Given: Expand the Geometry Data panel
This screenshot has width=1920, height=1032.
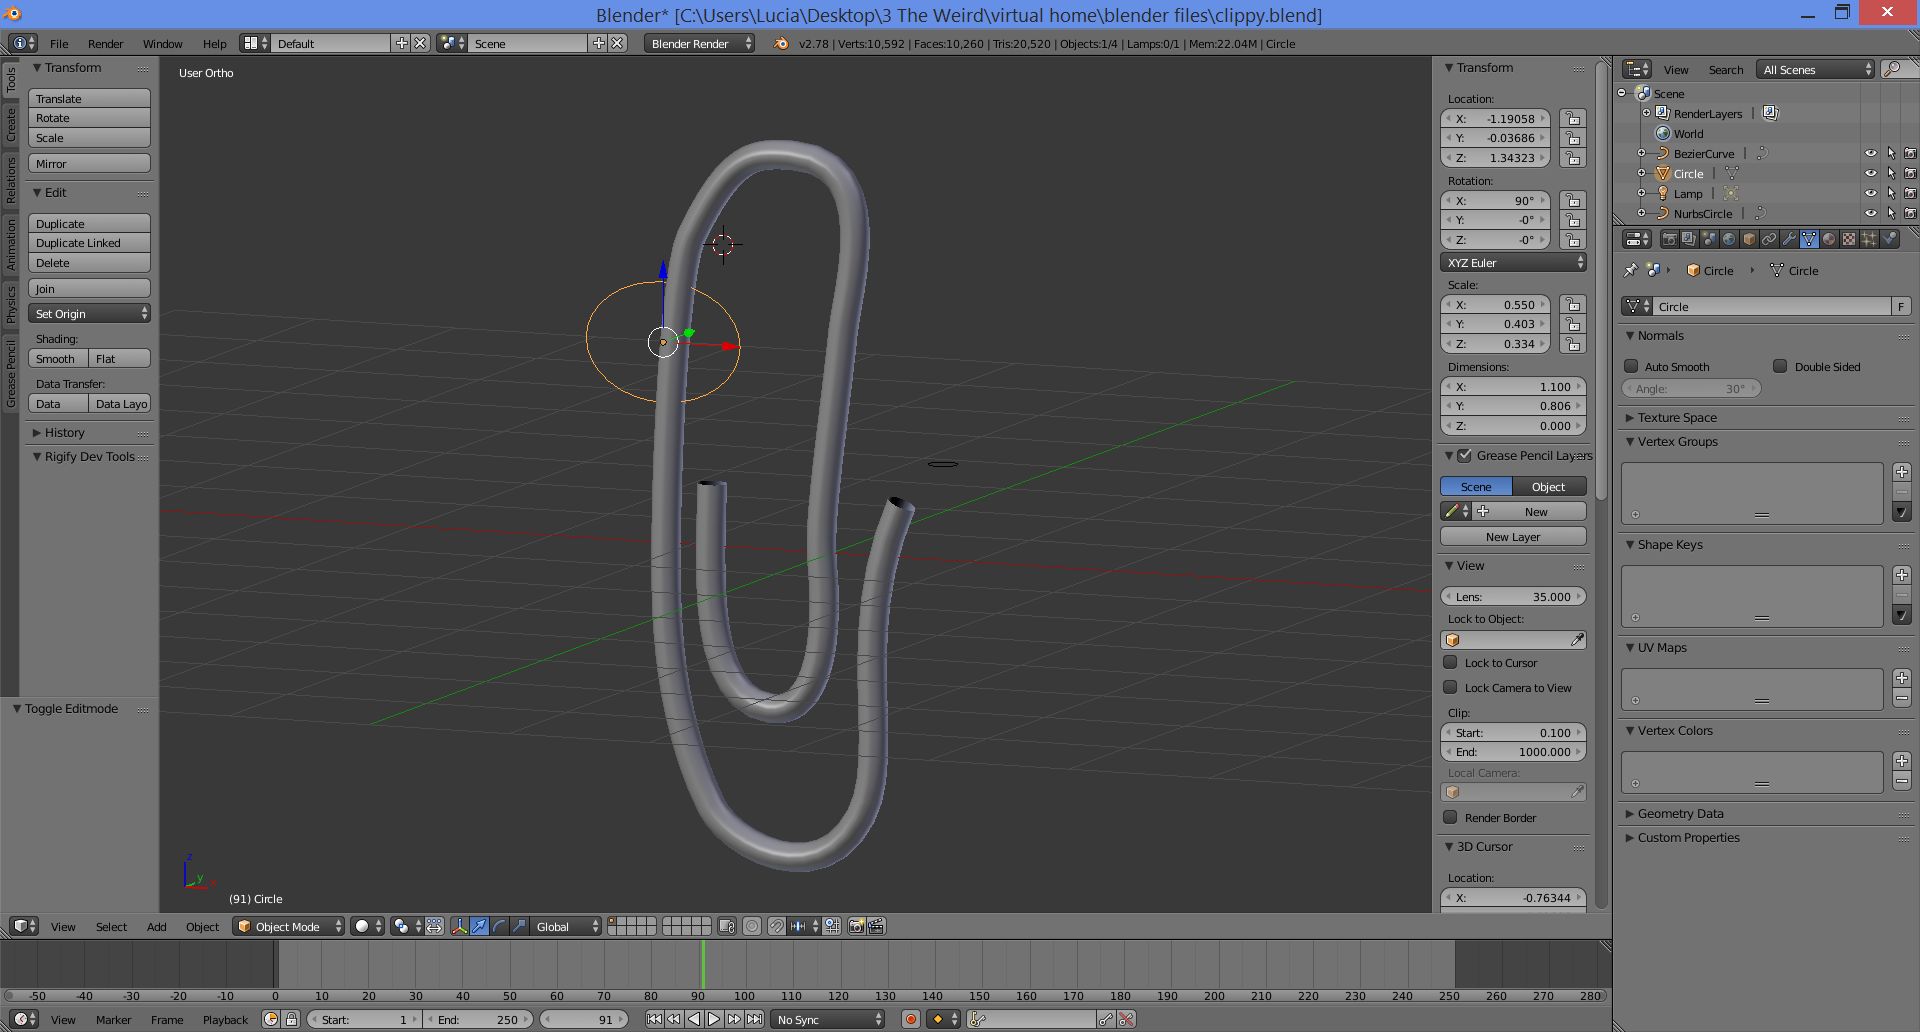Looking at the screenshot, I should point(1680,813).
